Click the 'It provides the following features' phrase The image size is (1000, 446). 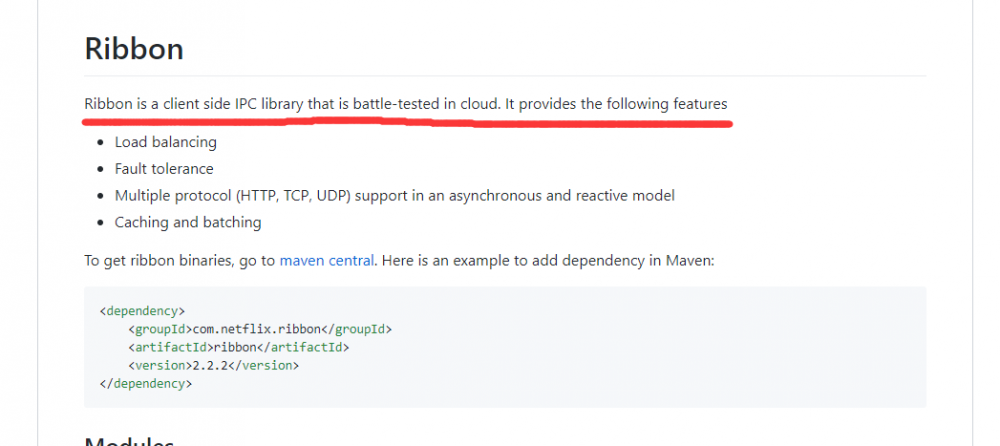click(x=615, y=104)
